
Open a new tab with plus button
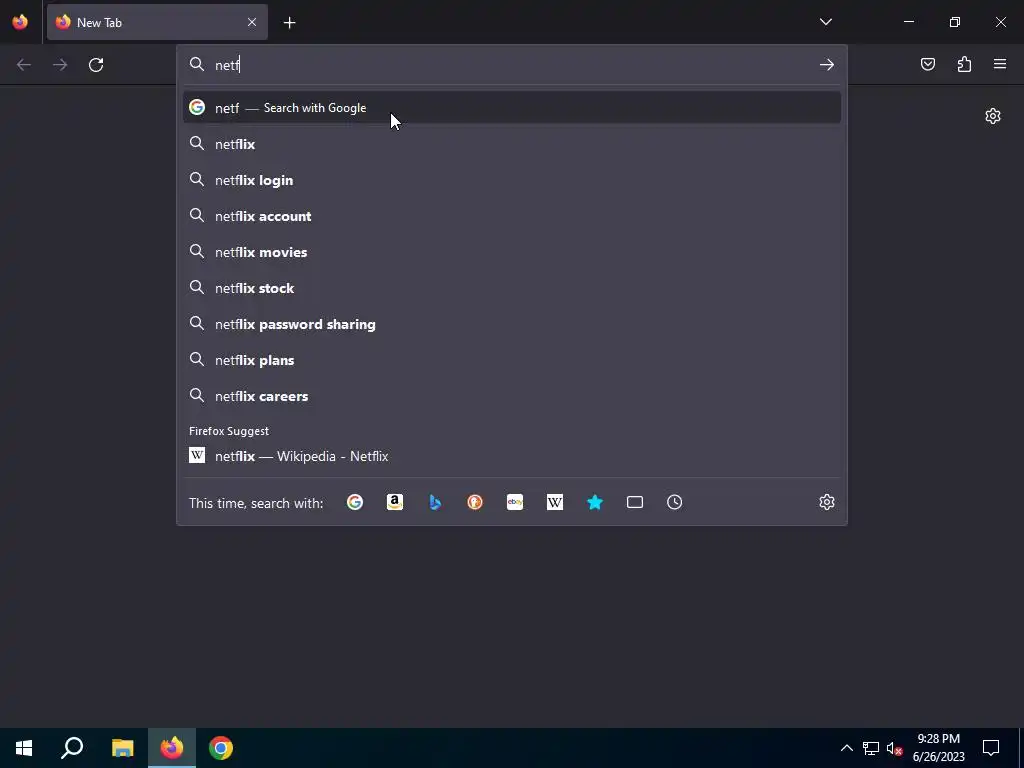(289, 23)
